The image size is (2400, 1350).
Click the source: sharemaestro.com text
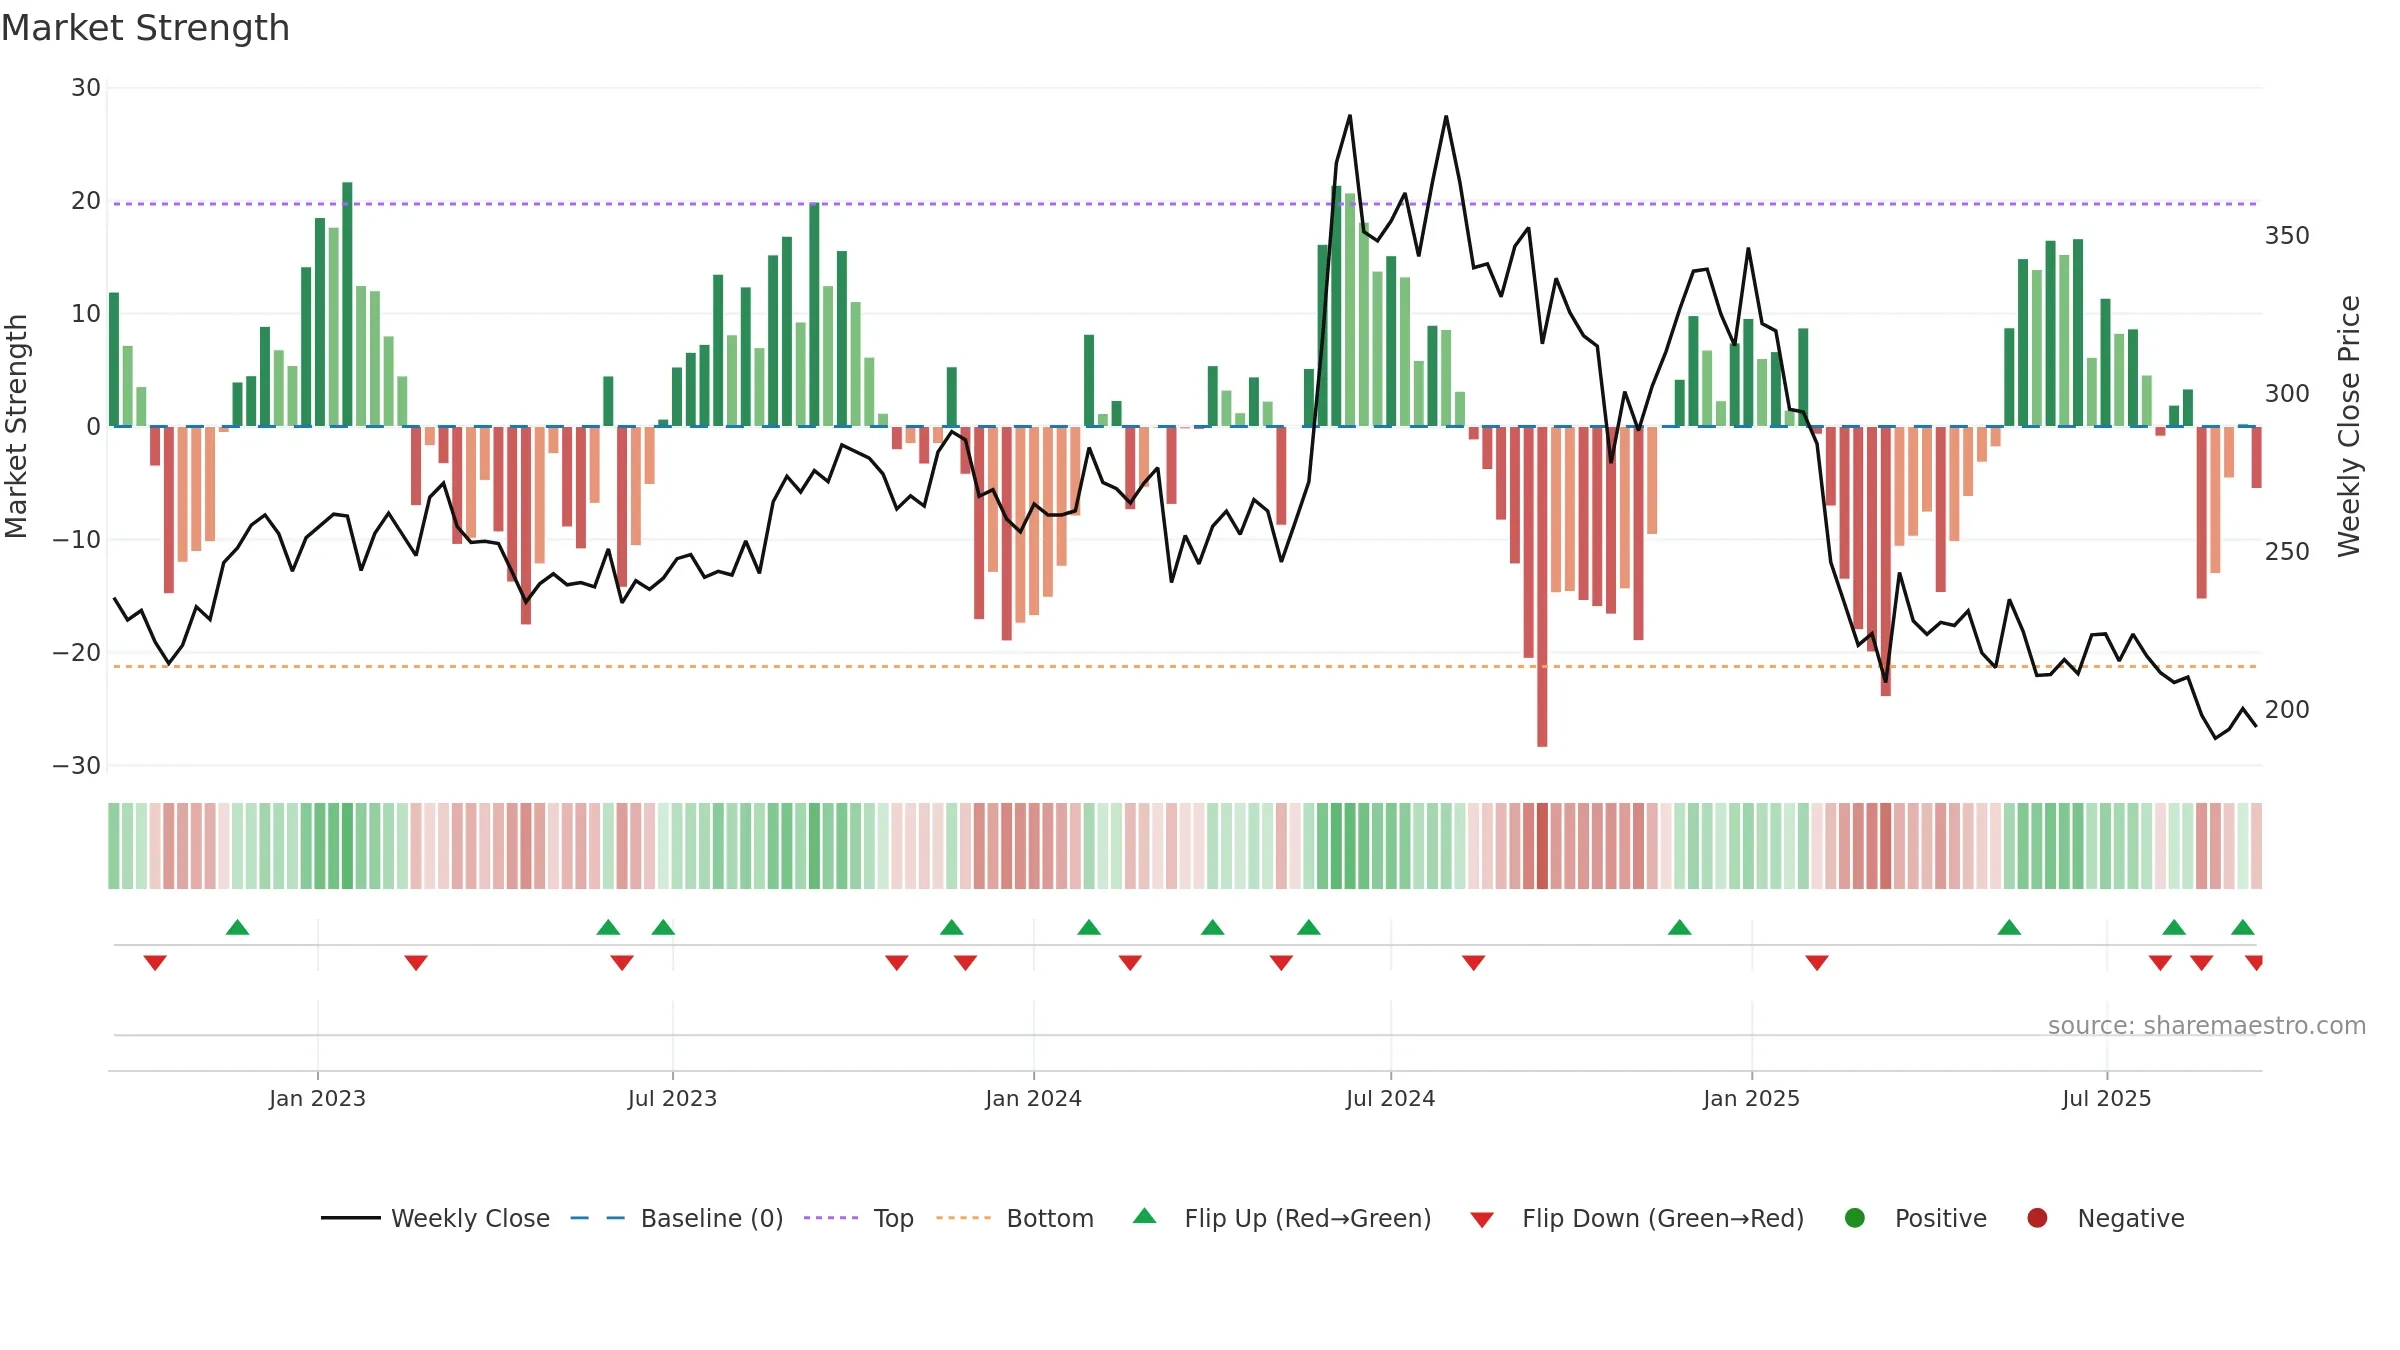tap(2207, 1025)
